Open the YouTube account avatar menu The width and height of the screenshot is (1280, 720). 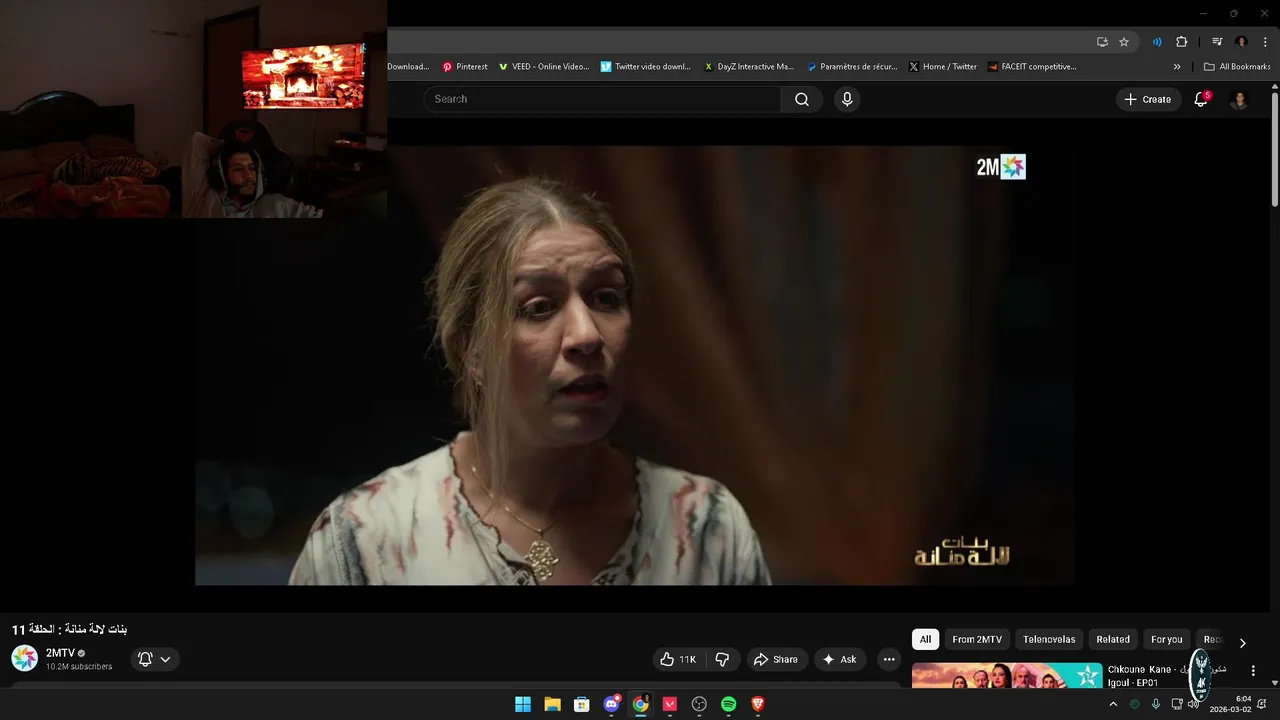tap(1239, 99)
